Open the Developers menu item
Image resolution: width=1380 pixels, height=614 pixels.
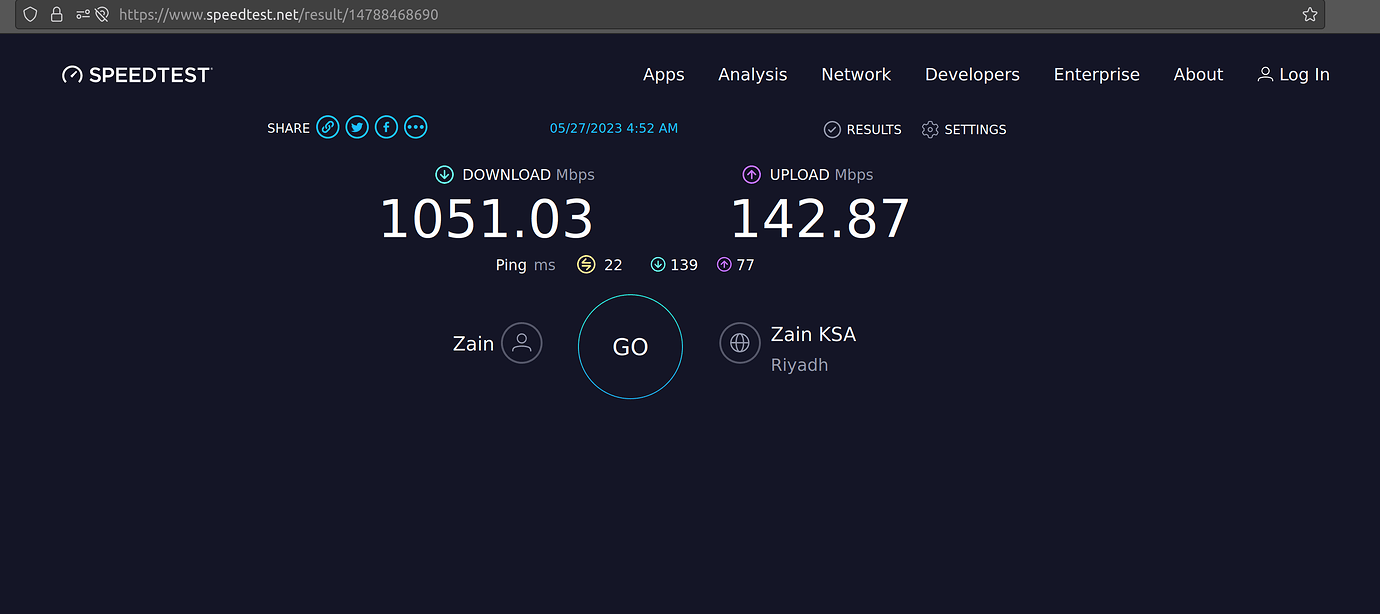point(972,74)
